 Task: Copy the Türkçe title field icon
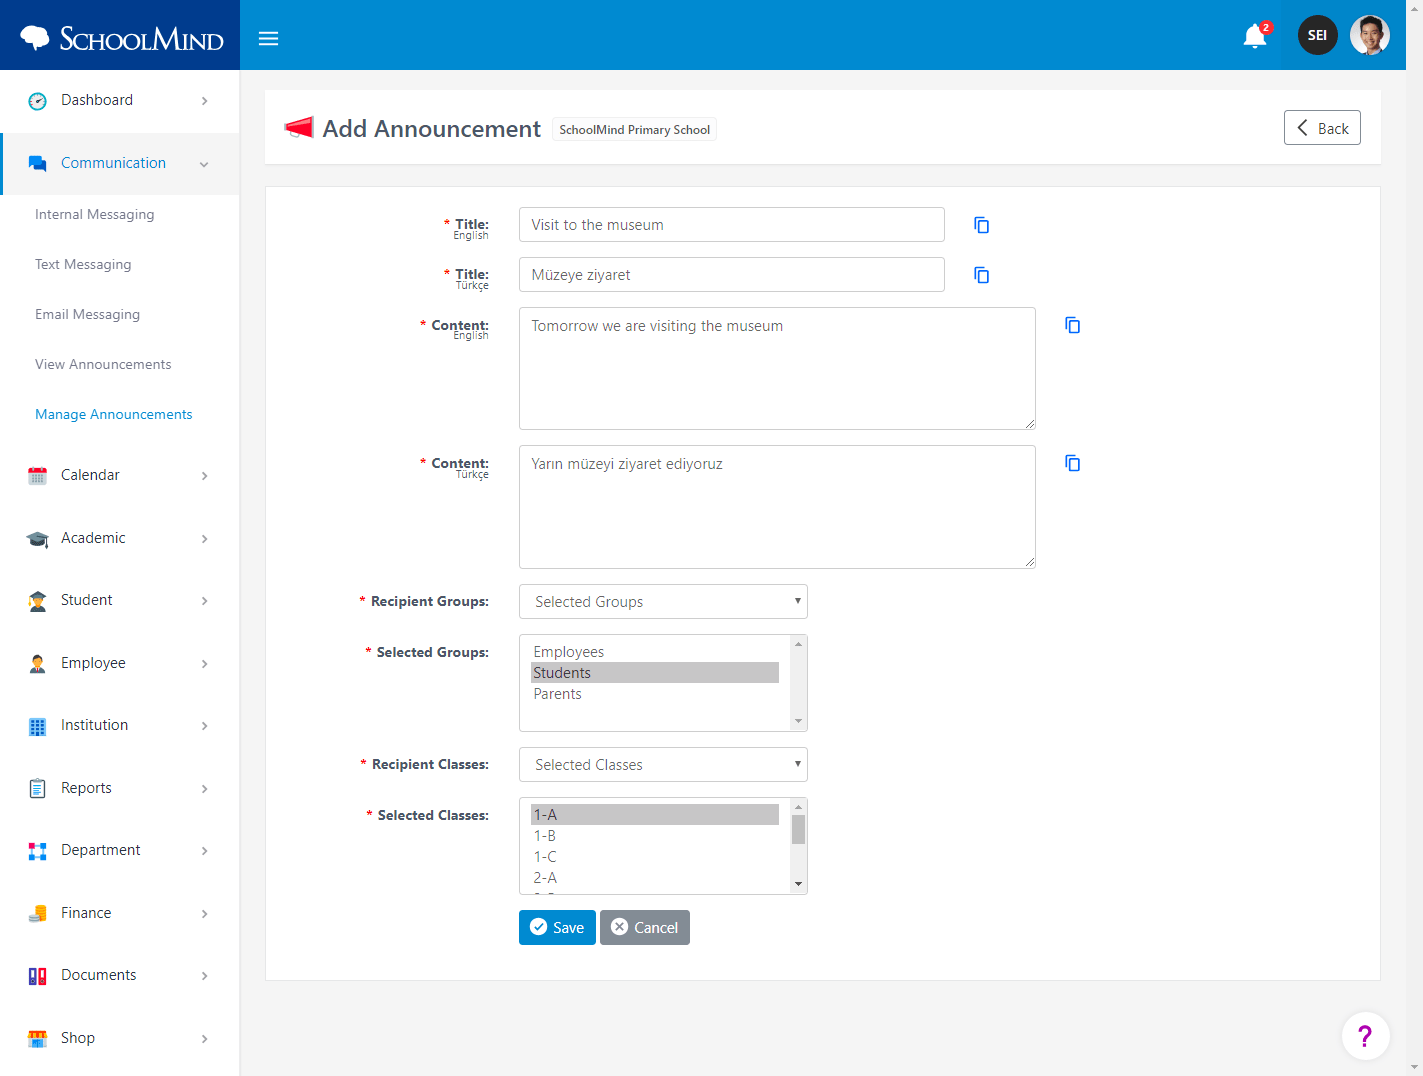[982, 275]
